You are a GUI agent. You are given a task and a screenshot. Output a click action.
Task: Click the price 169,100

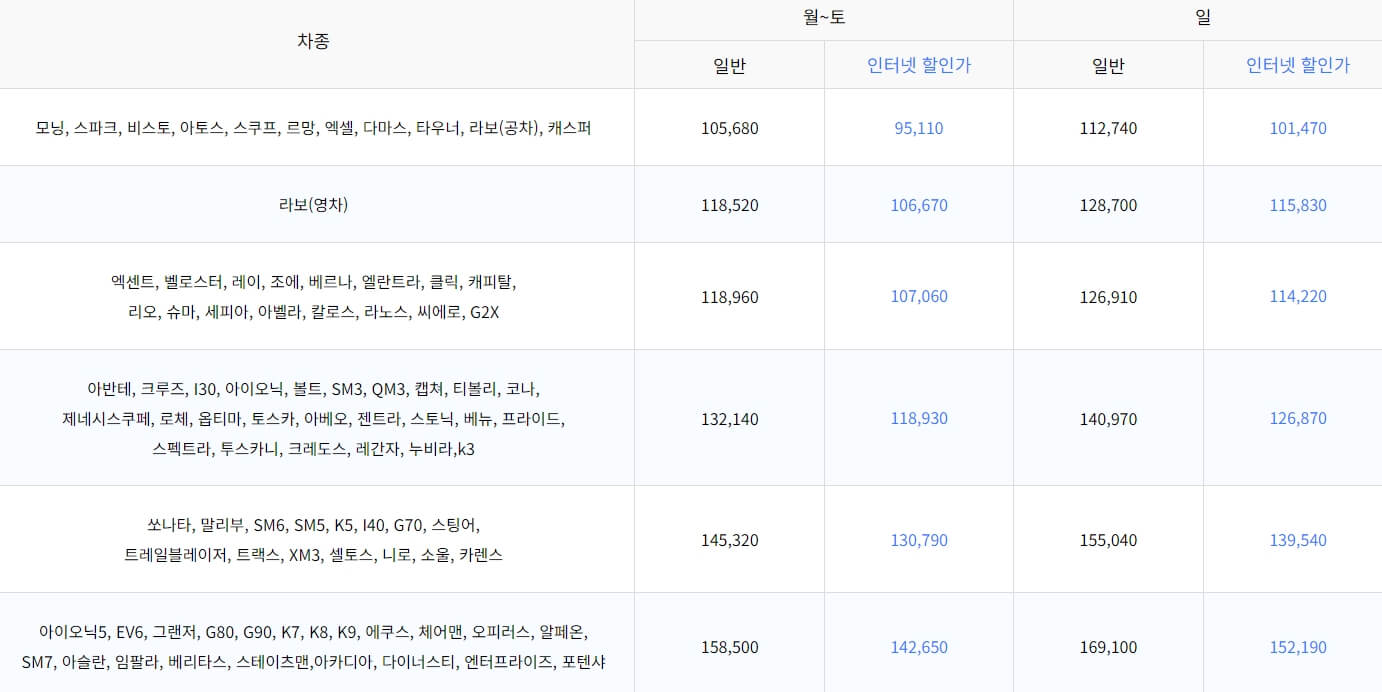[x=1108, y=647]
